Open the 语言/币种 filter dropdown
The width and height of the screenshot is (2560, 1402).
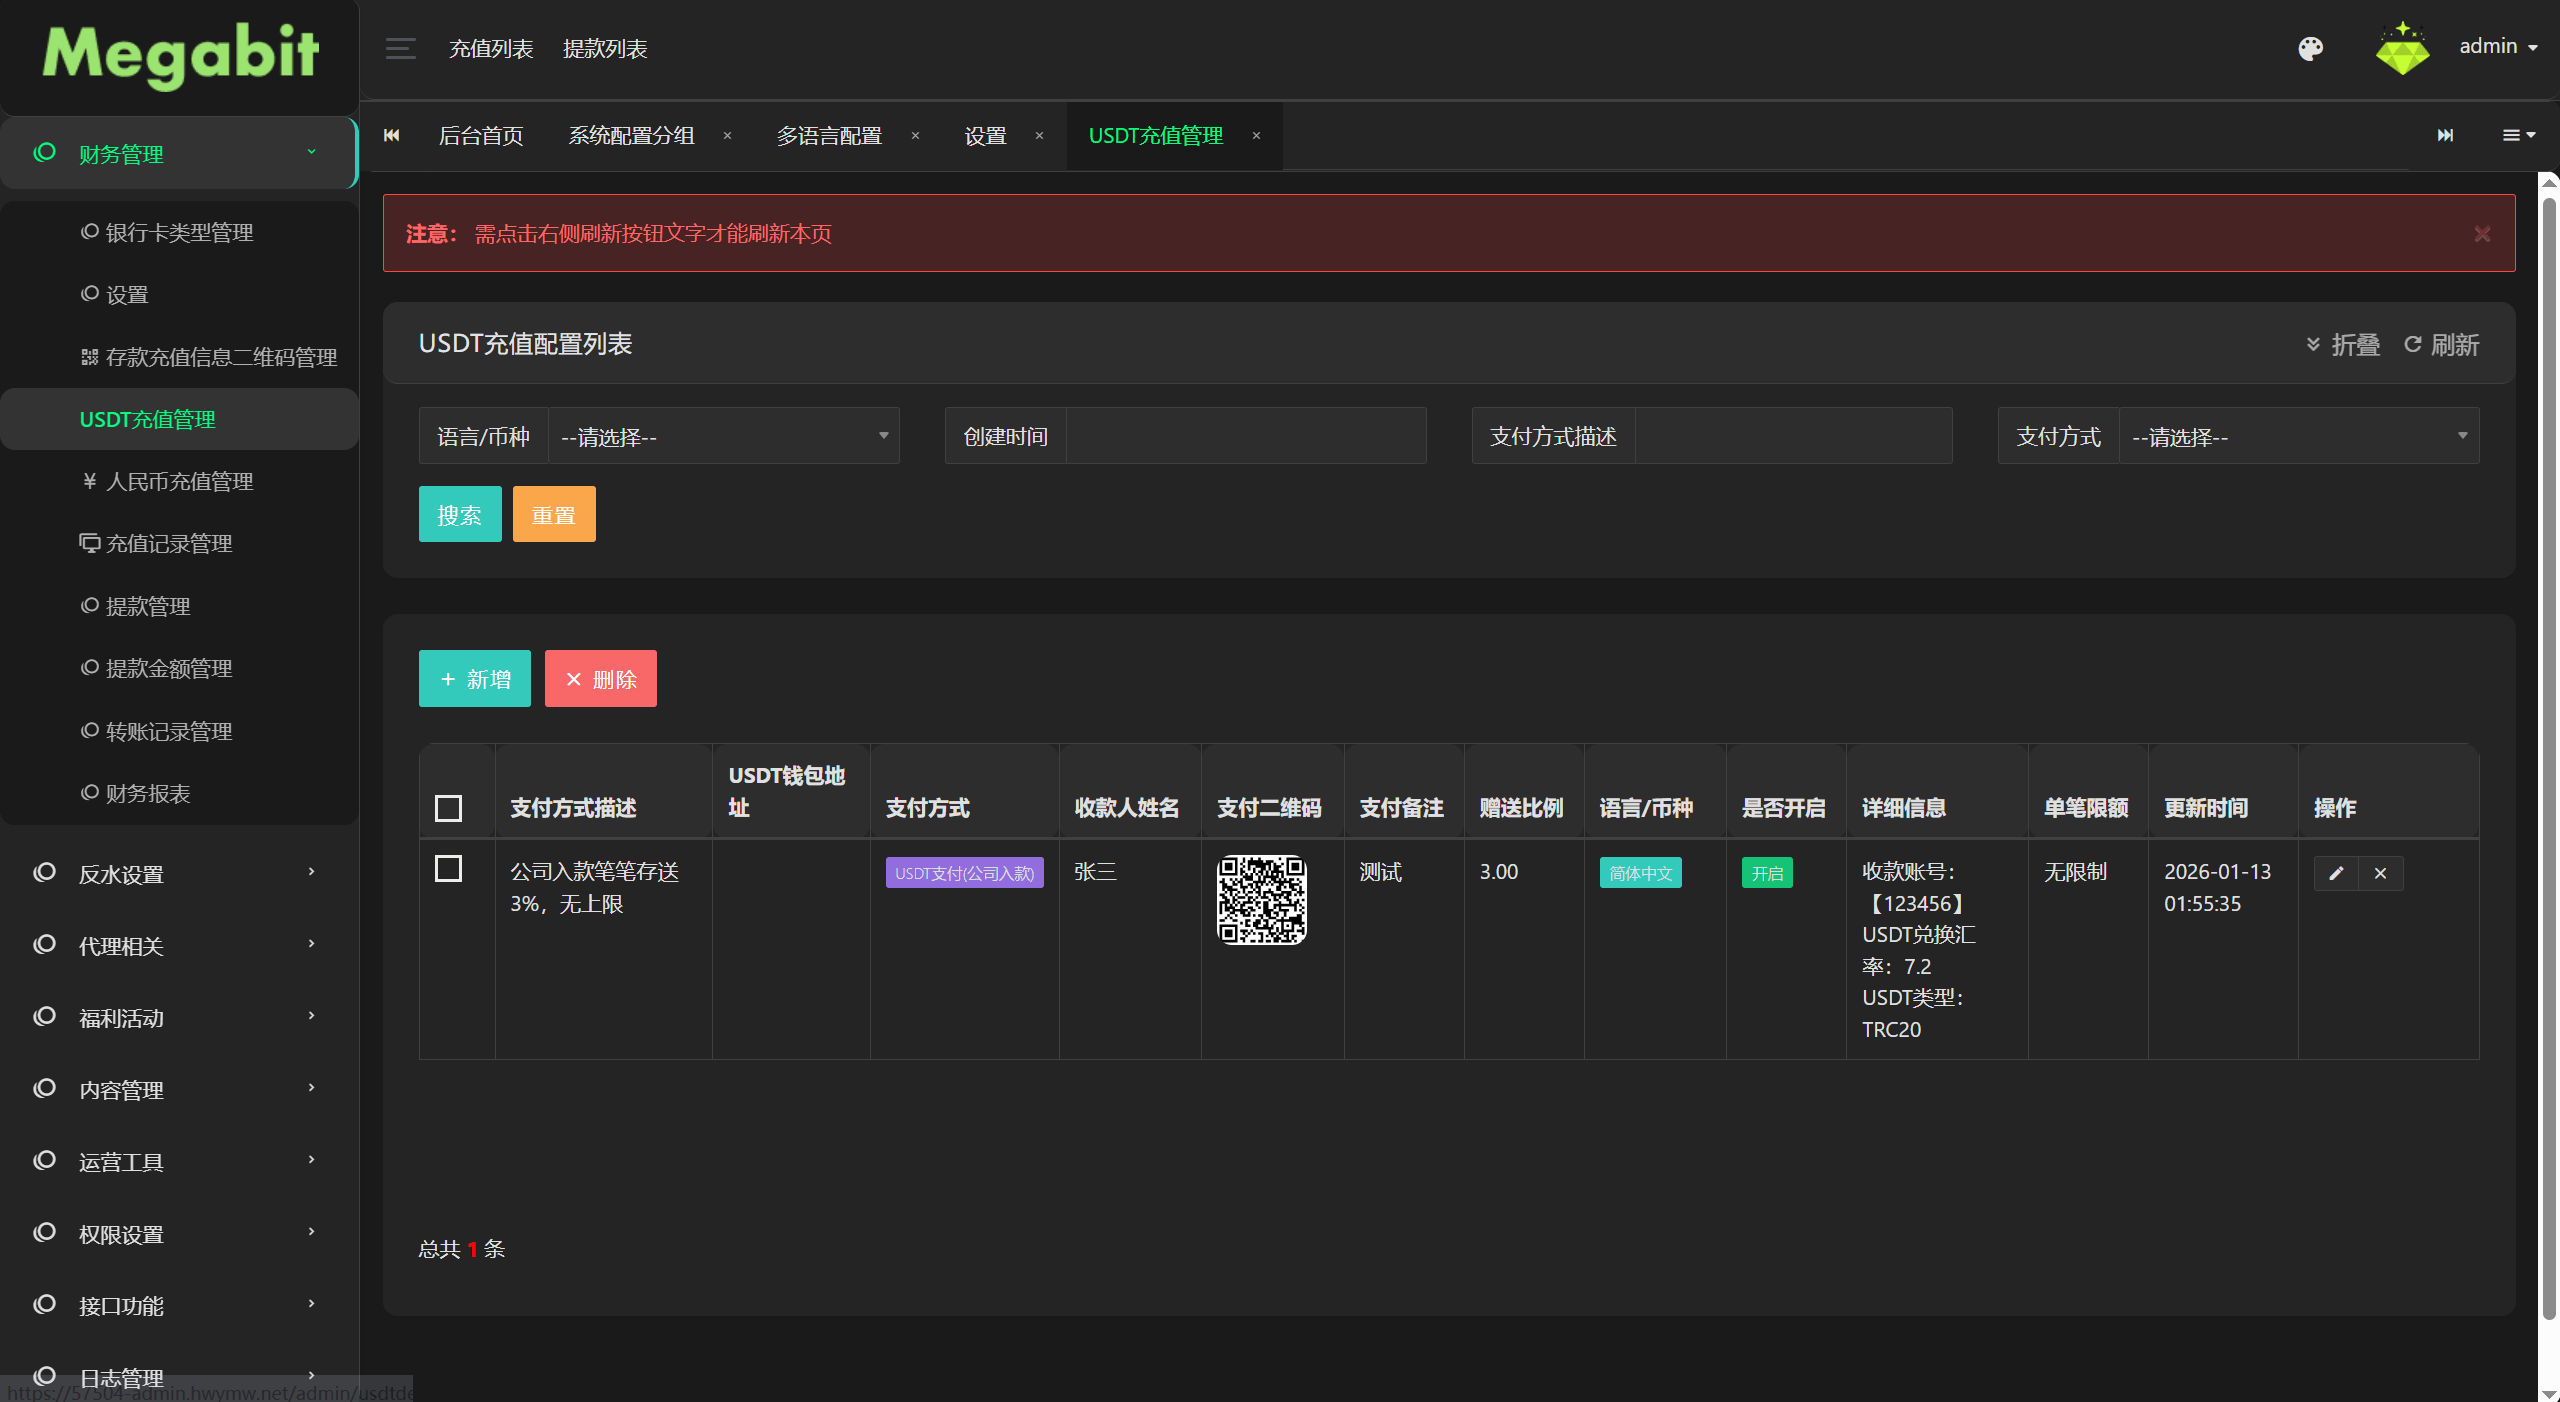point(724,436)
